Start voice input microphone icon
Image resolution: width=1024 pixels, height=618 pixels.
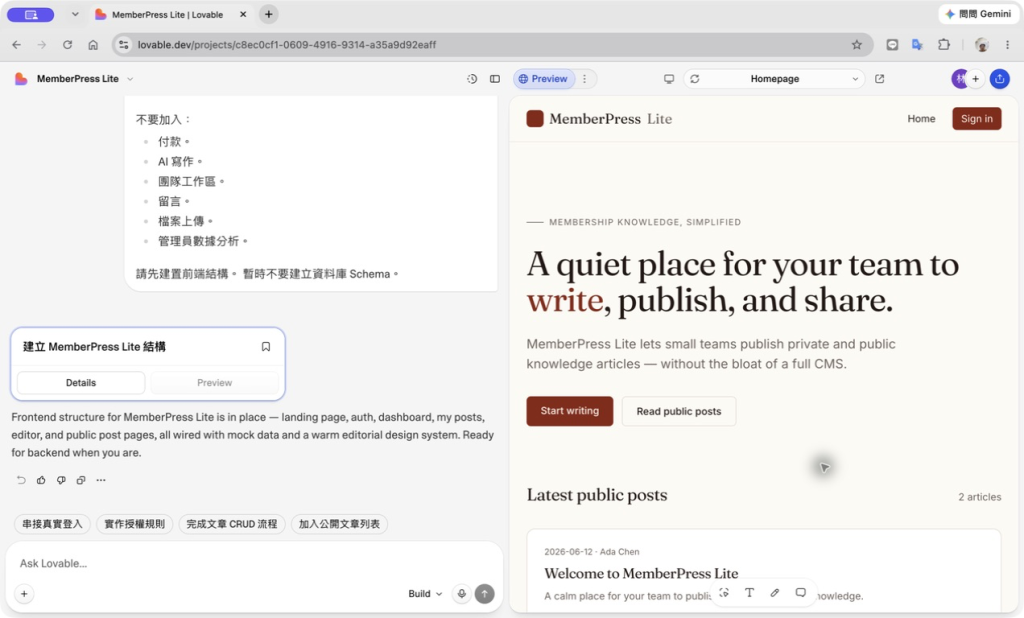pyautogui.click(x=461, y=594)
